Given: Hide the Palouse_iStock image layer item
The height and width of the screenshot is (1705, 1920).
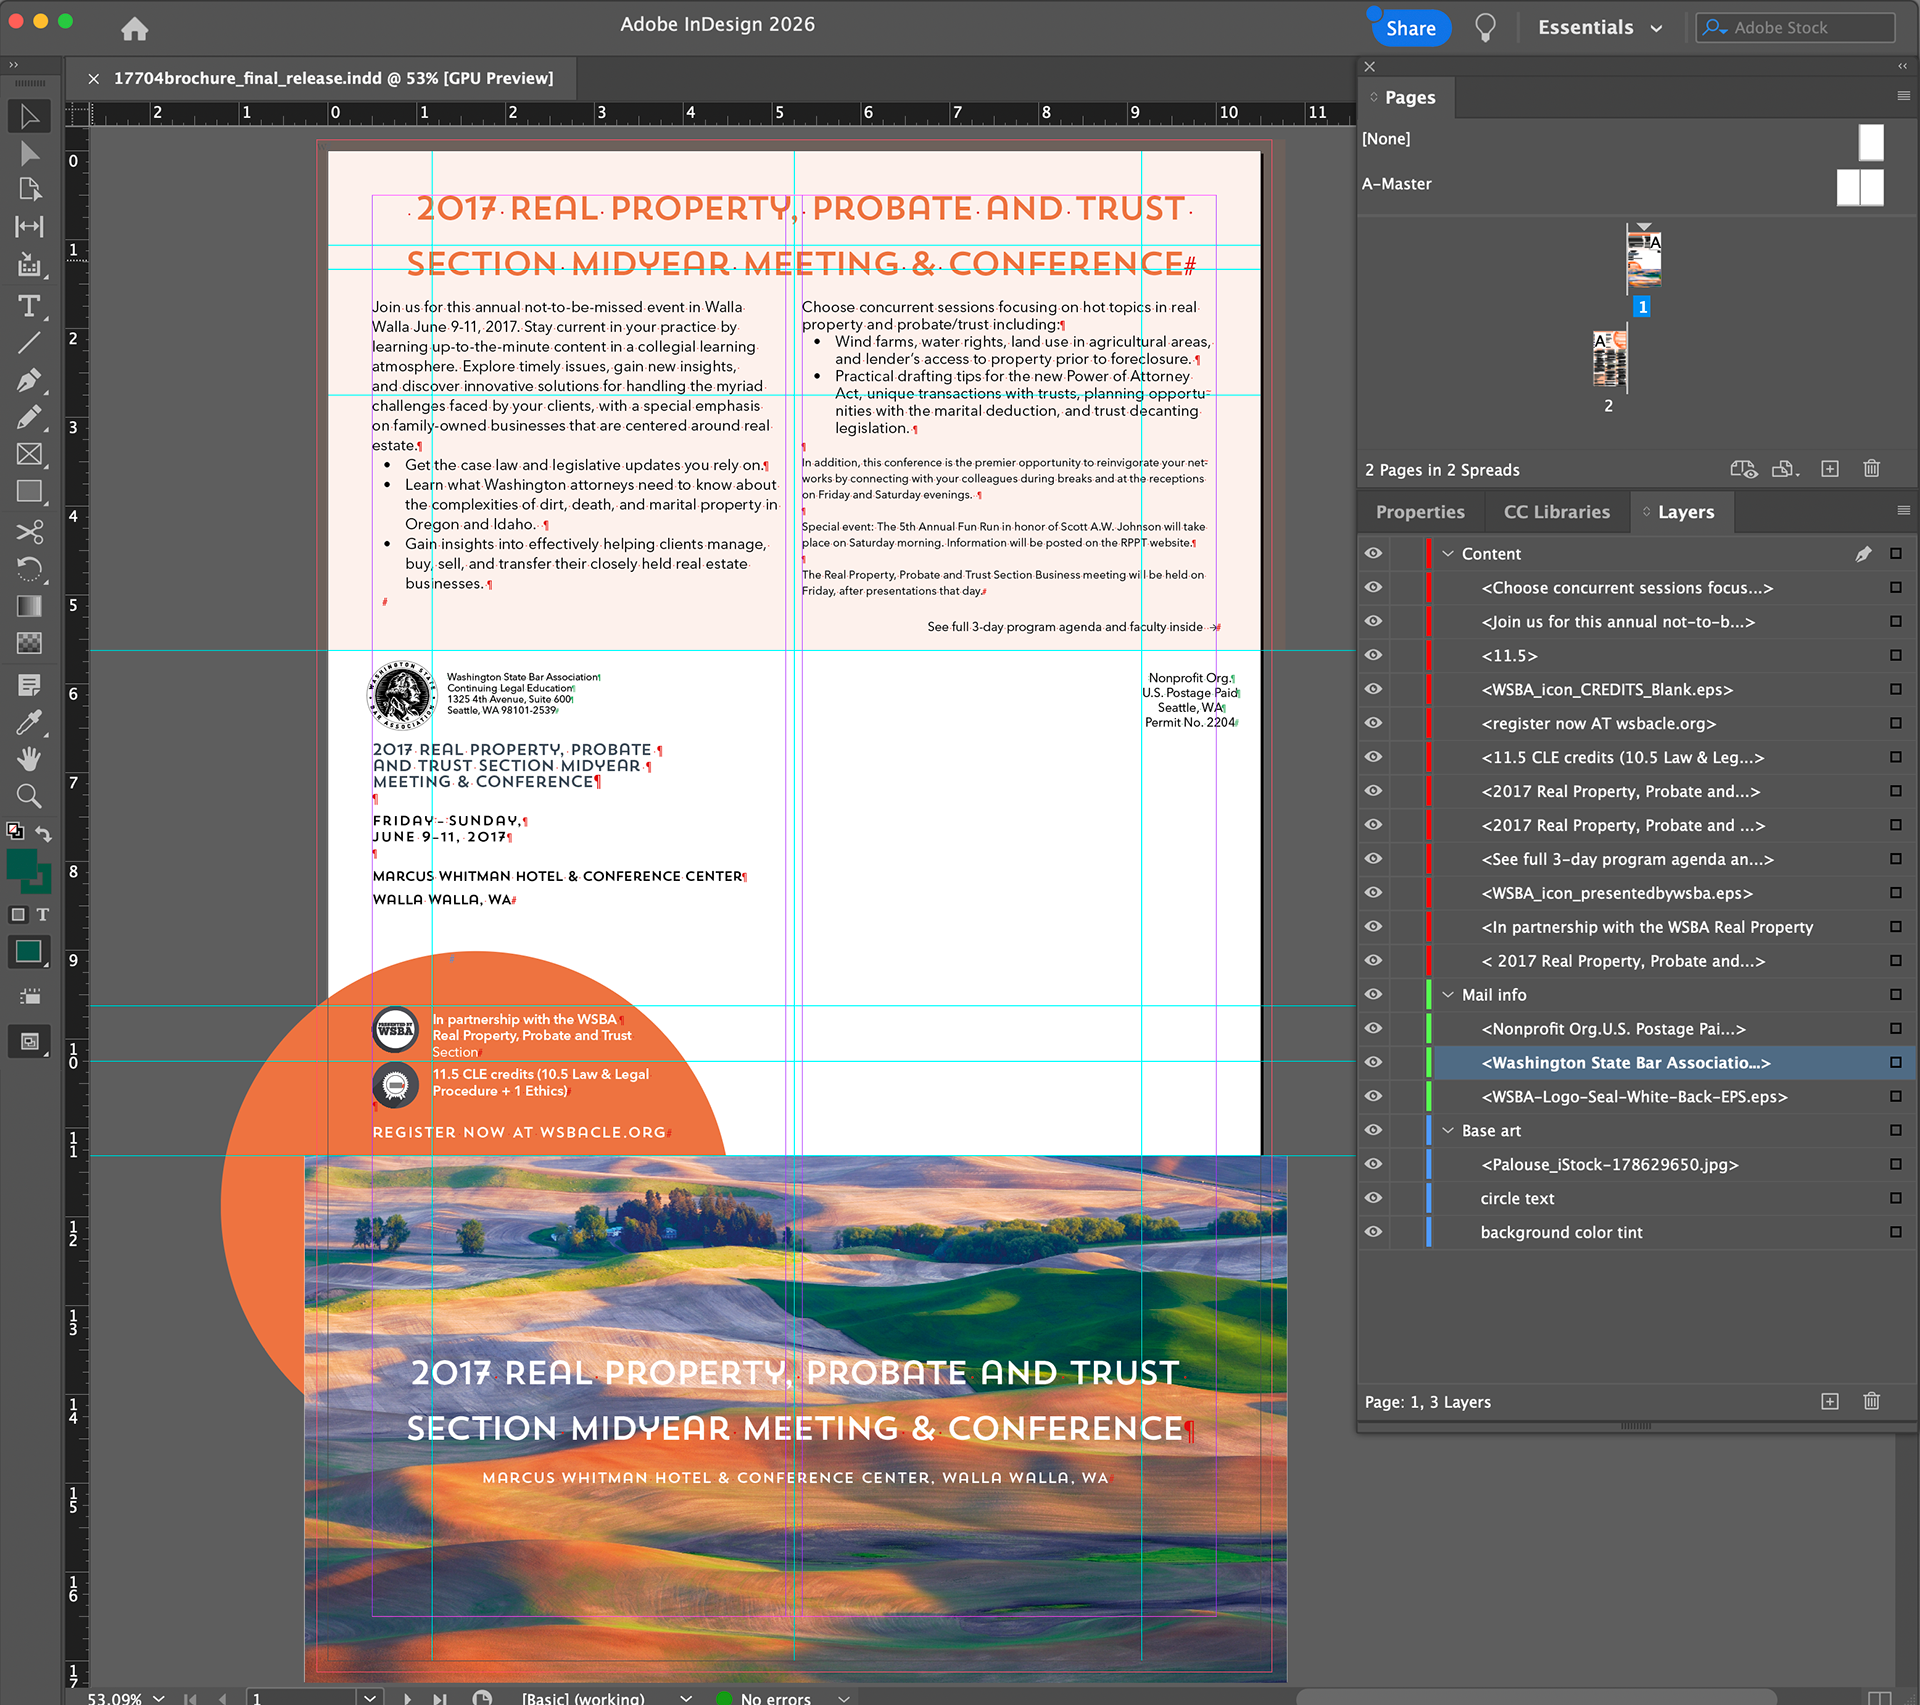Looking at the screenshot, I should (1373, 1164).
